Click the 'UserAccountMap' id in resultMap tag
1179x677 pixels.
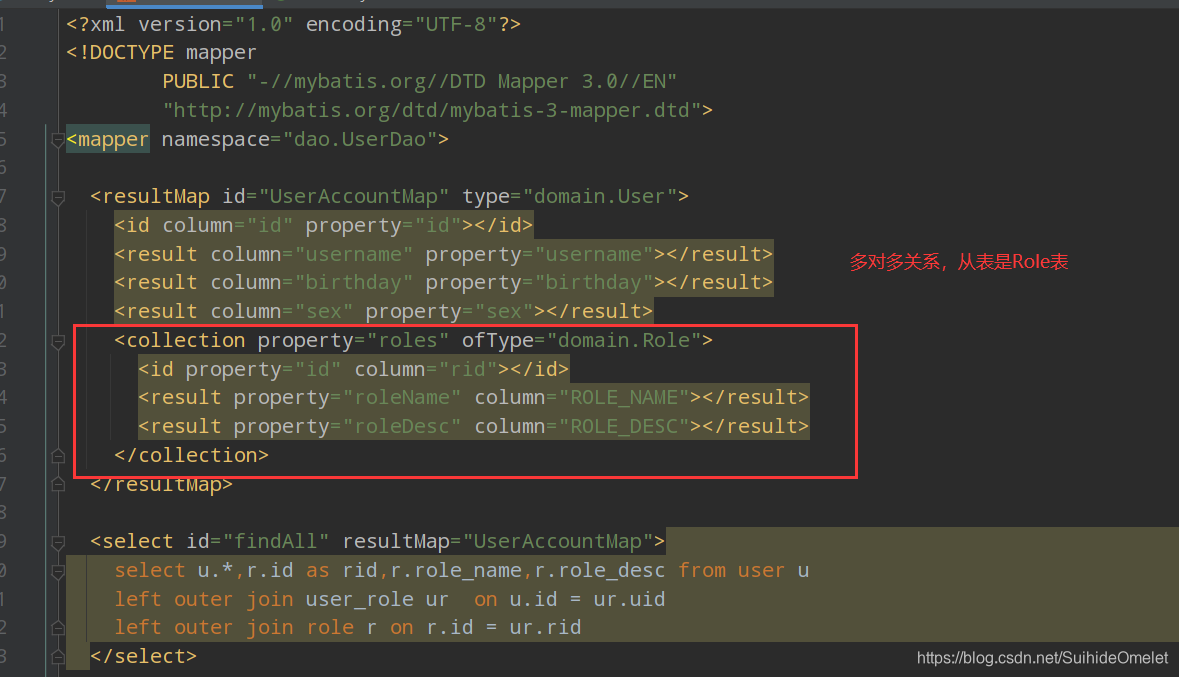point(353,197)
